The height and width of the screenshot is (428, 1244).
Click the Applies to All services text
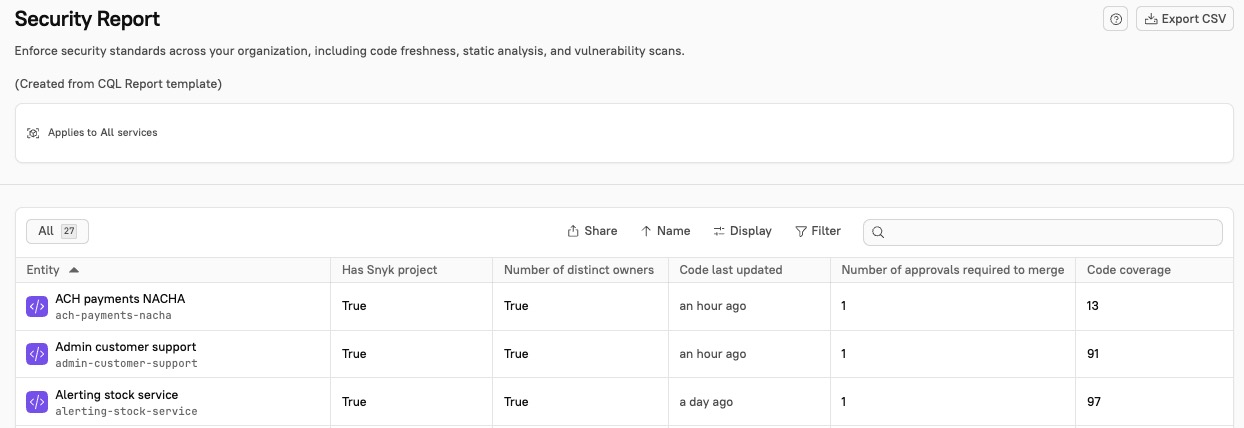pos(103,133)
